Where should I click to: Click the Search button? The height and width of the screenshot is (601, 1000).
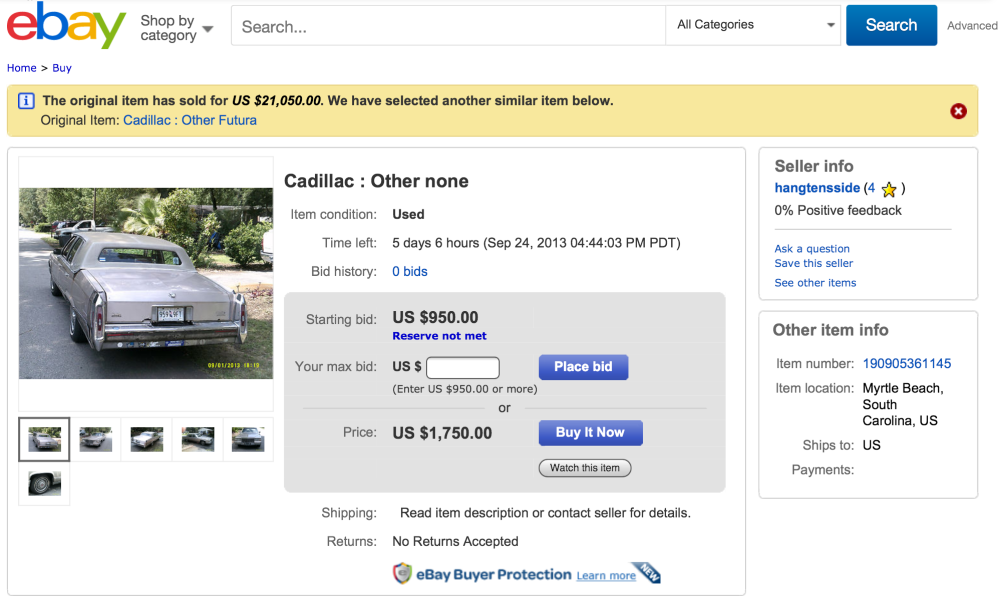[x=891, y=25]
